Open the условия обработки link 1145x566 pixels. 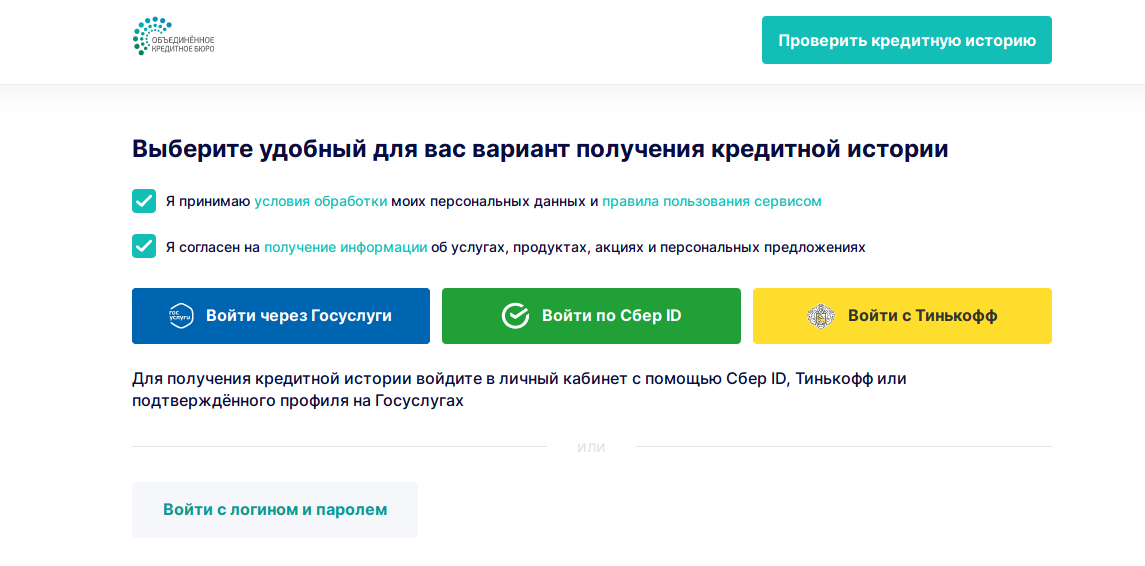coord(321,202)
